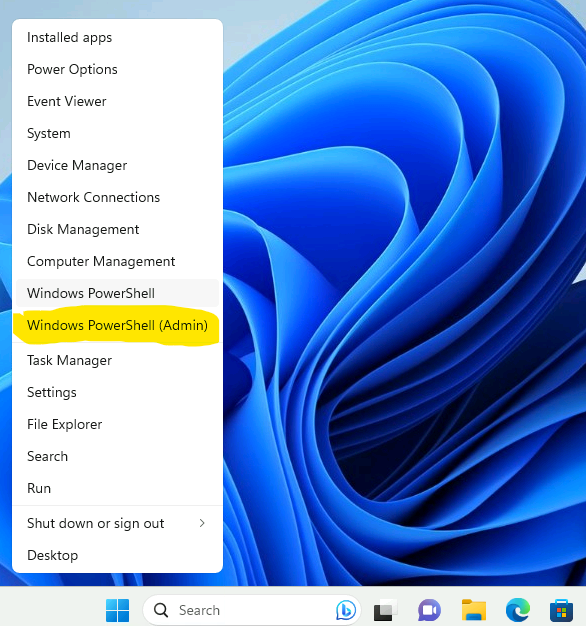The height and width of the screenshot is (626, 586).
Task: Launch Event Viewer from the menu
Action: (117, 101)
